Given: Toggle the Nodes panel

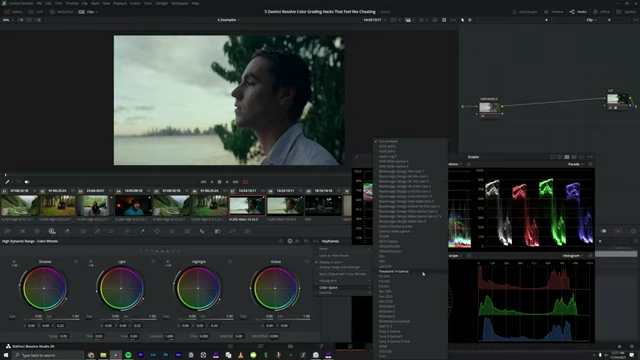Looking at the screenshot, I should tap(578, 12).
